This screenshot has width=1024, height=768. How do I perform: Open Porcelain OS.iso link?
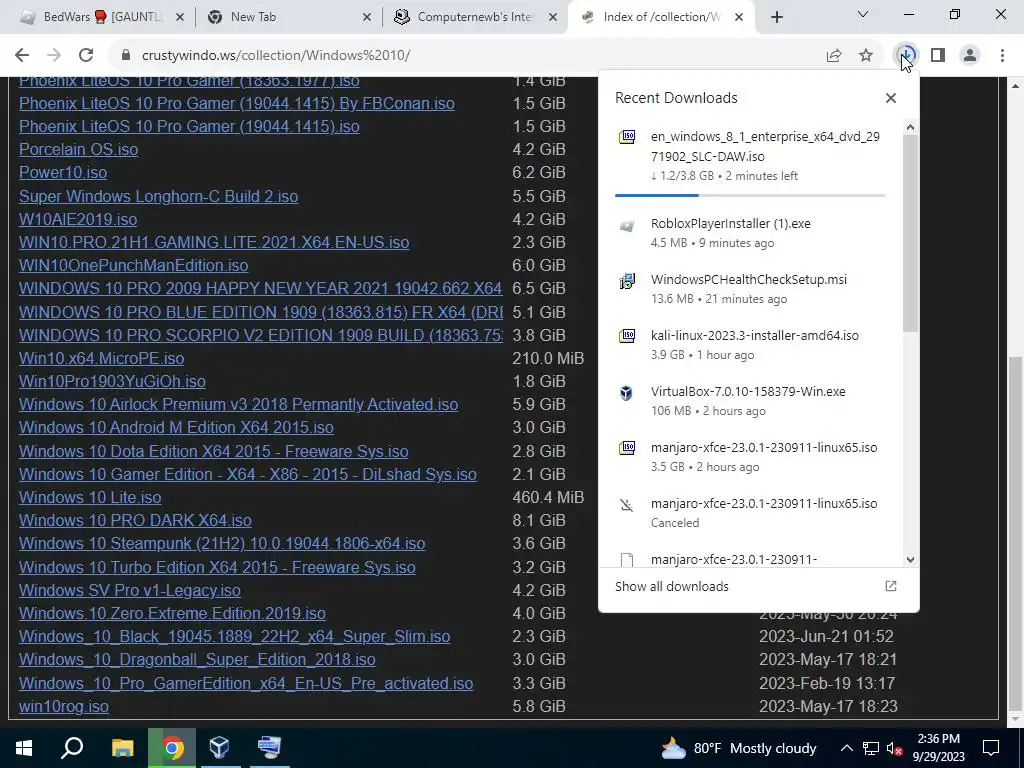[78, 150]
